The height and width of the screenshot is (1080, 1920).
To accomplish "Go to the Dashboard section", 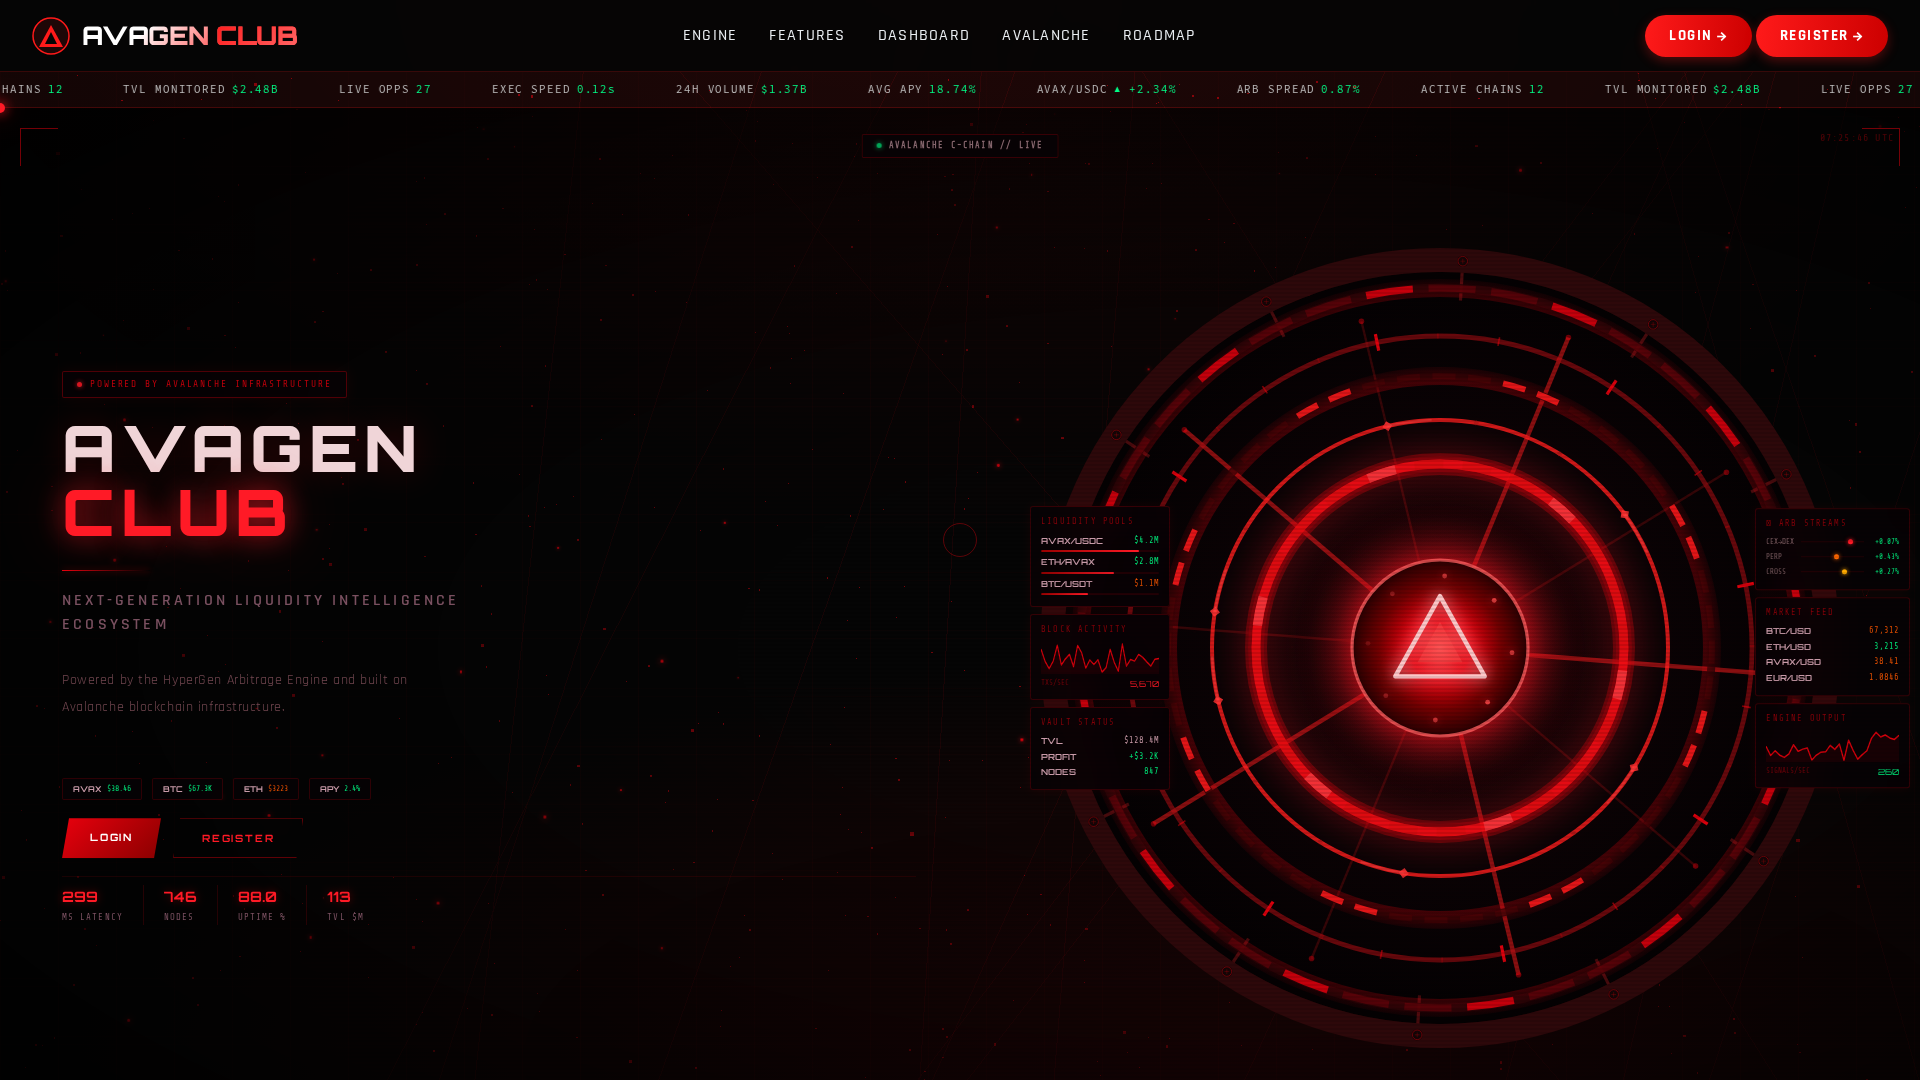I will point(924,36).
